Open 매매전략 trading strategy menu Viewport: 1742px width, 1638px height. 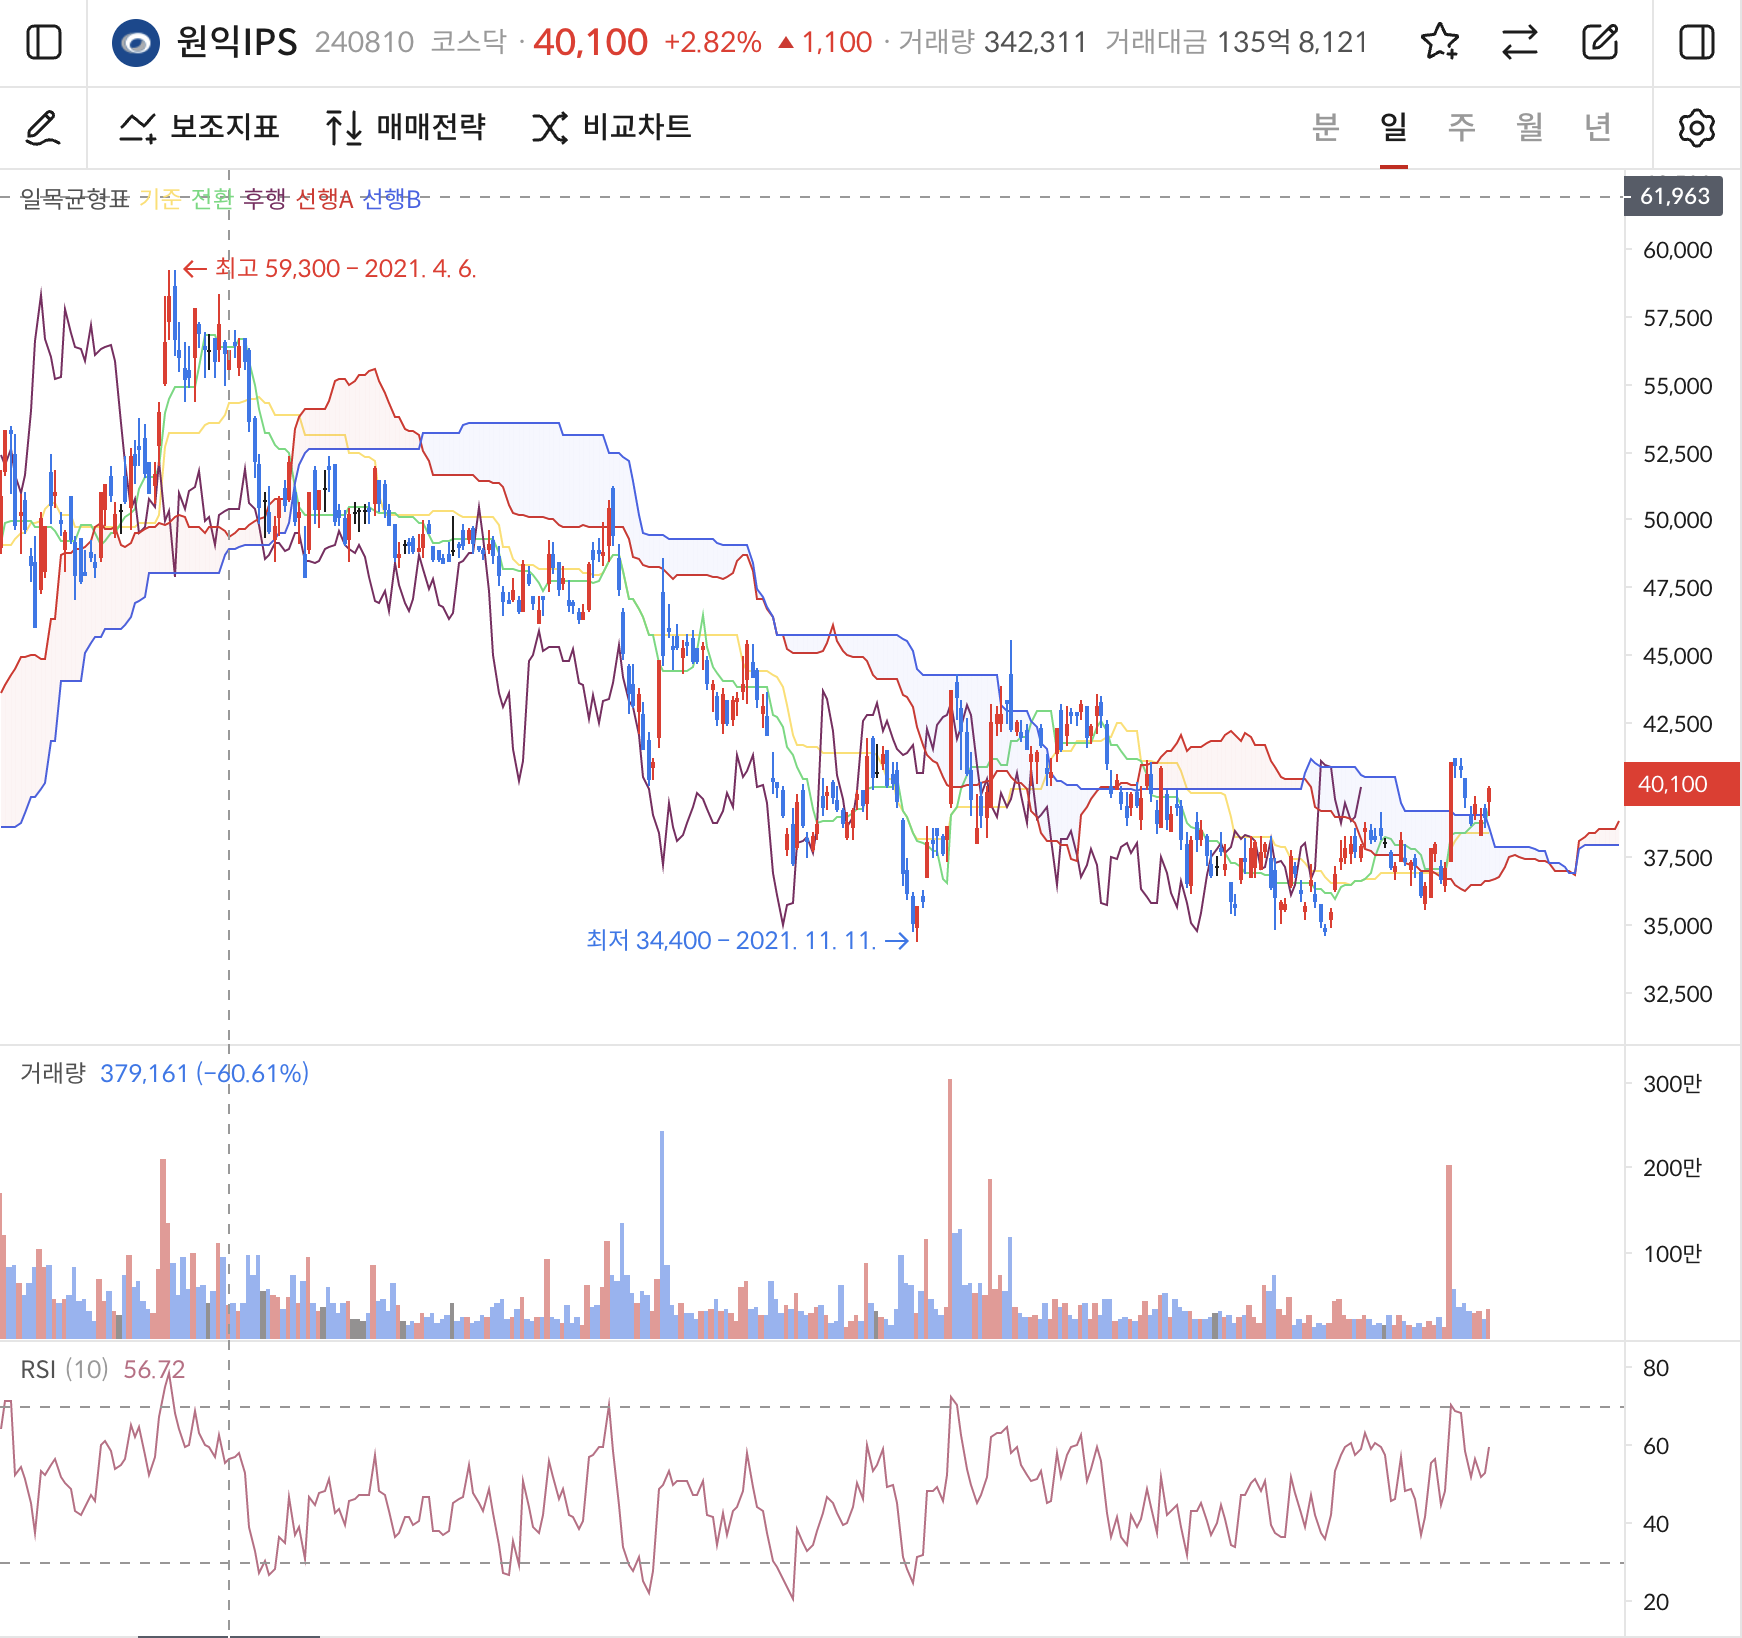point(405,128)
